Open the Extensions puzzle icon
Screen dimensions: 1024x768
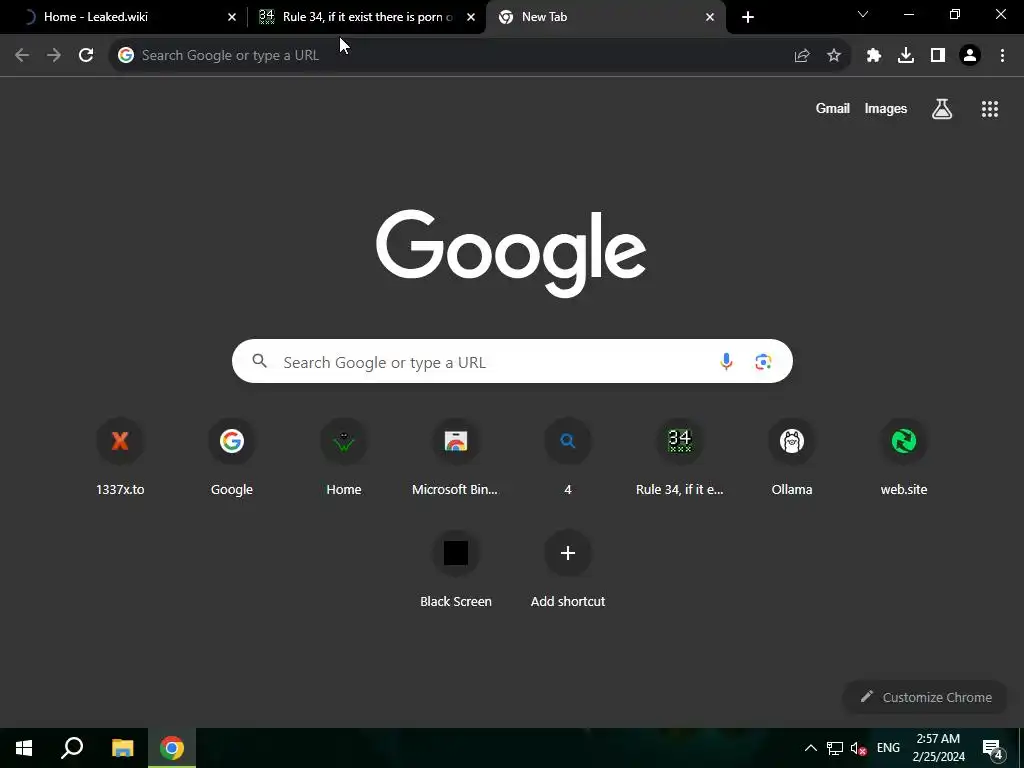click(x=874, y=56)
